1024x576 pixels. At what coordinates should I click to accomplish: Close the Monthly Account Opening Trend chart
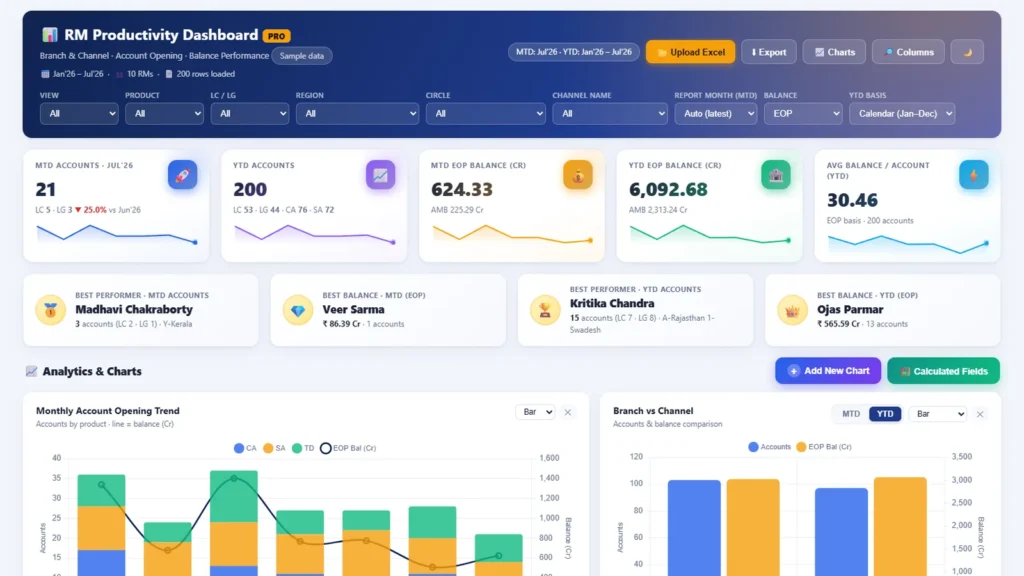click(x=568, y=412)
